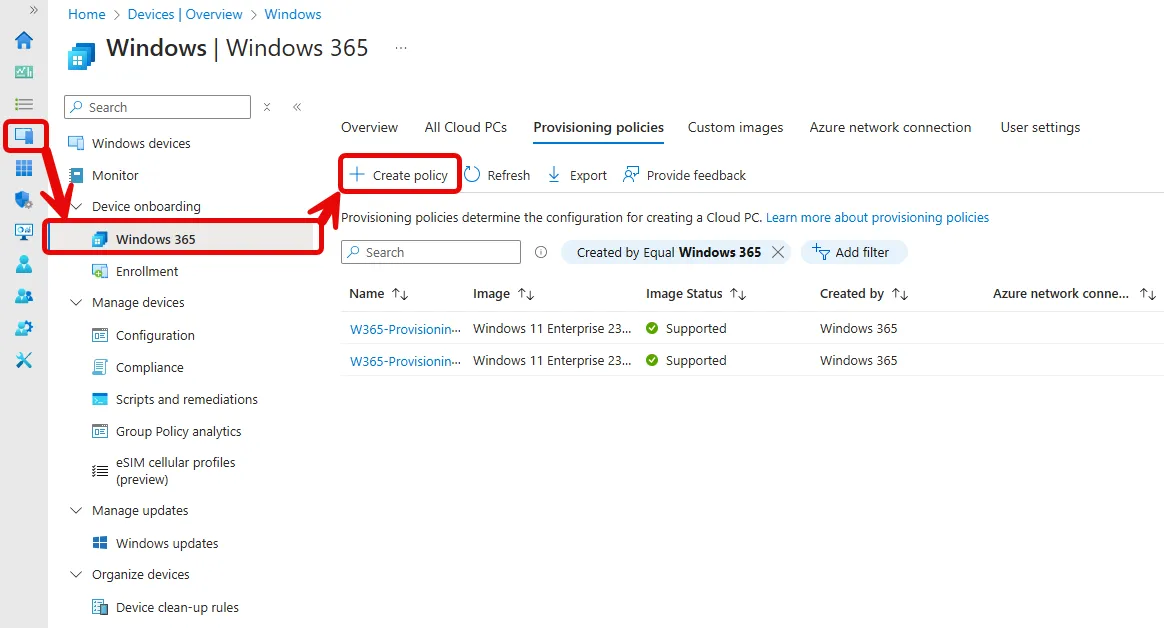Click Home in breadcrumb
This screenshot has width=1164, height=628.
pos(87,14)
